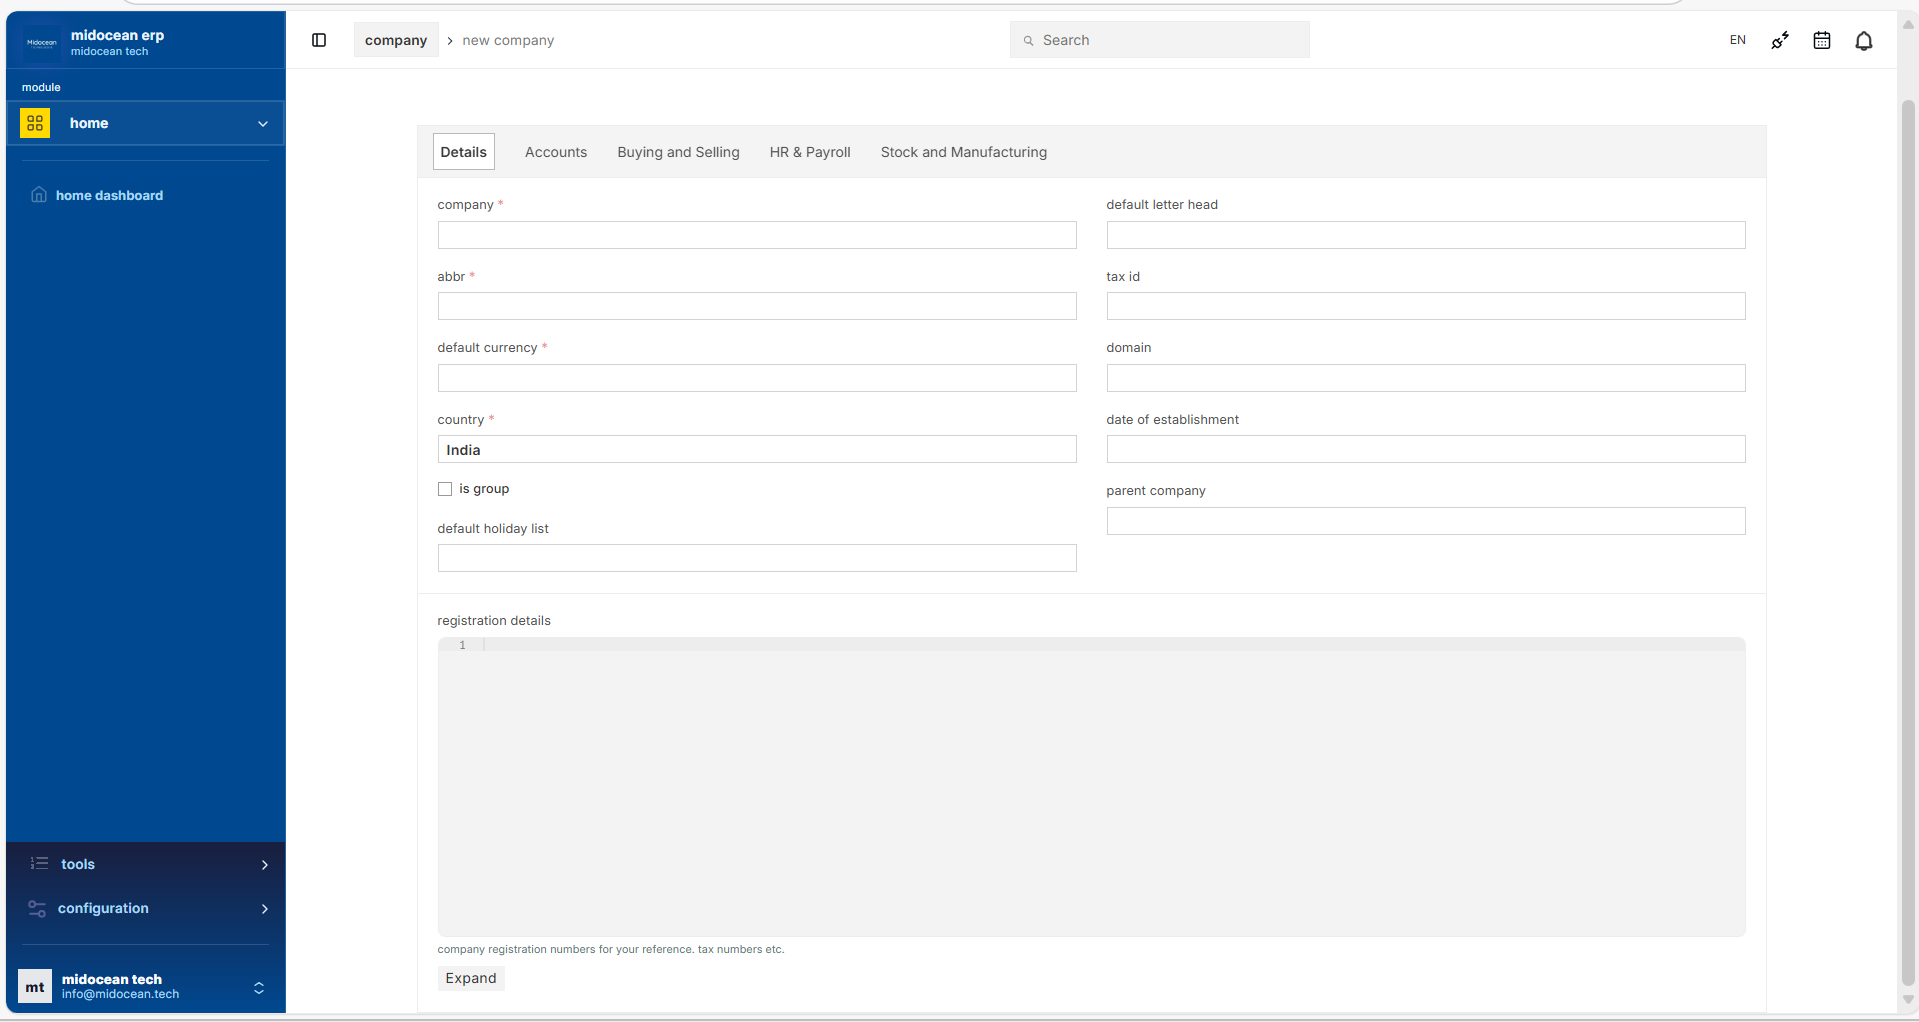
Task: Expand the configuration menu chevron
Action: 264,909
